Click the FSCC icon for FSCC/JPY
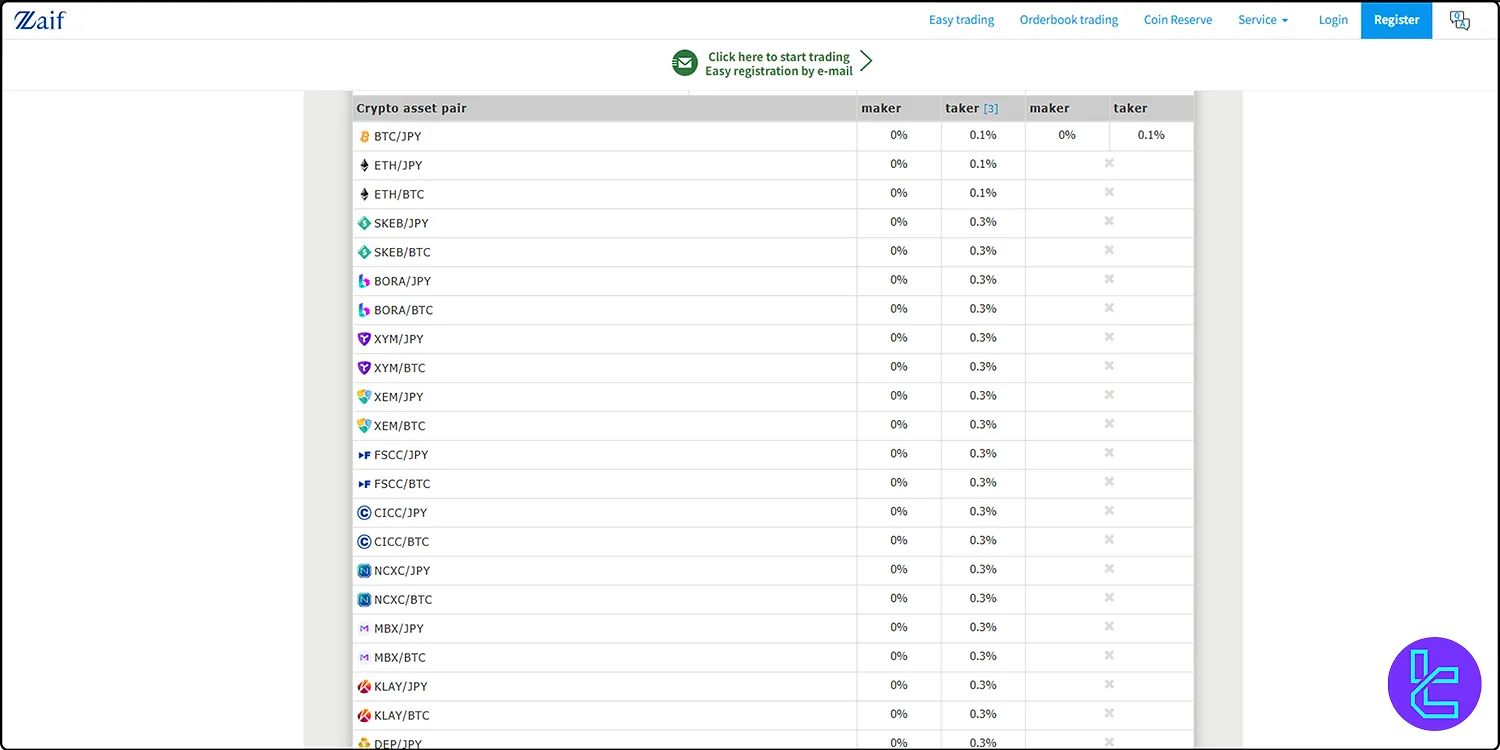1500x750 pixels. [364, 455]
